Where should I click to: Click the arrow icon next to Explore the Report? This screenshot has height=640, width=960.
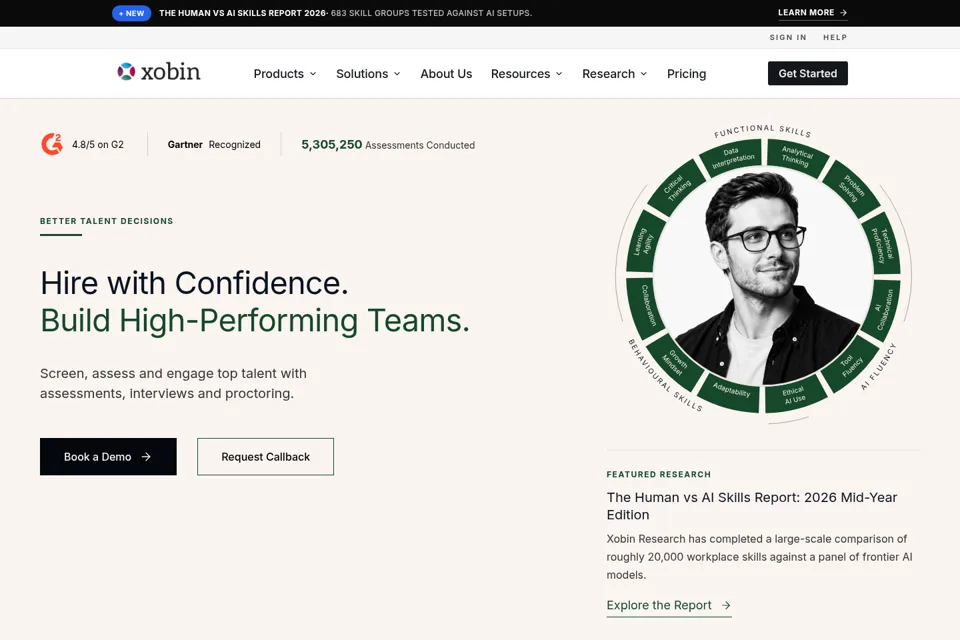[726, 605]
